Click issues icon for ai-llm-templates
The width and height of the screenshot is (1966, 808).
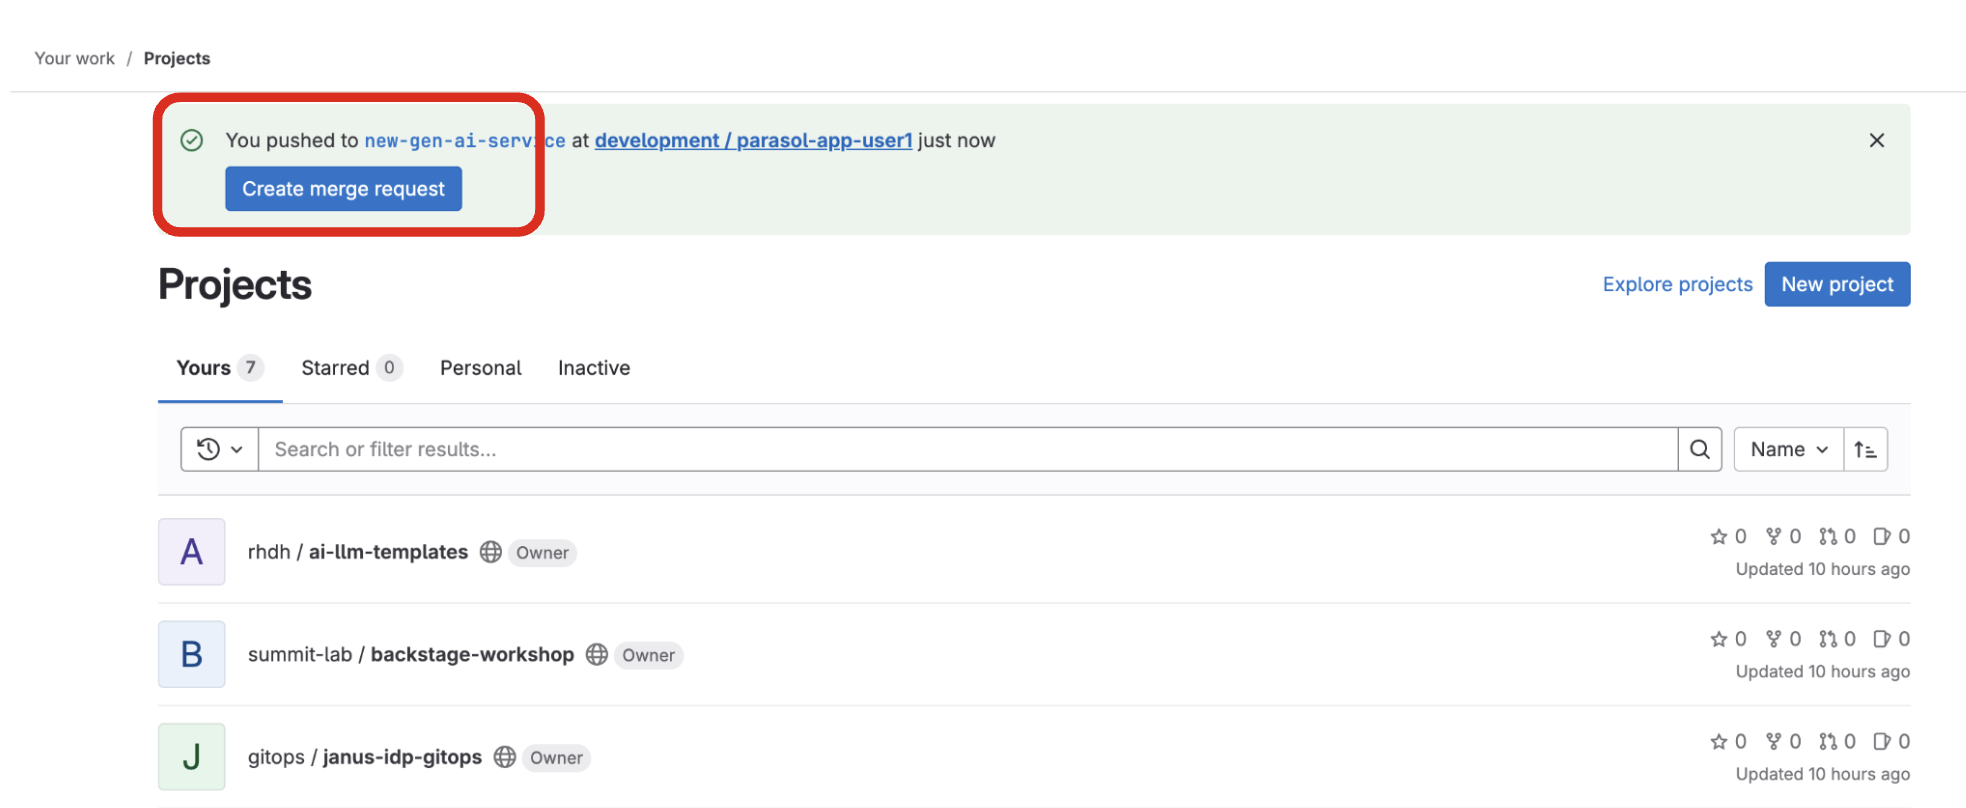click(x=1881, y=537)
